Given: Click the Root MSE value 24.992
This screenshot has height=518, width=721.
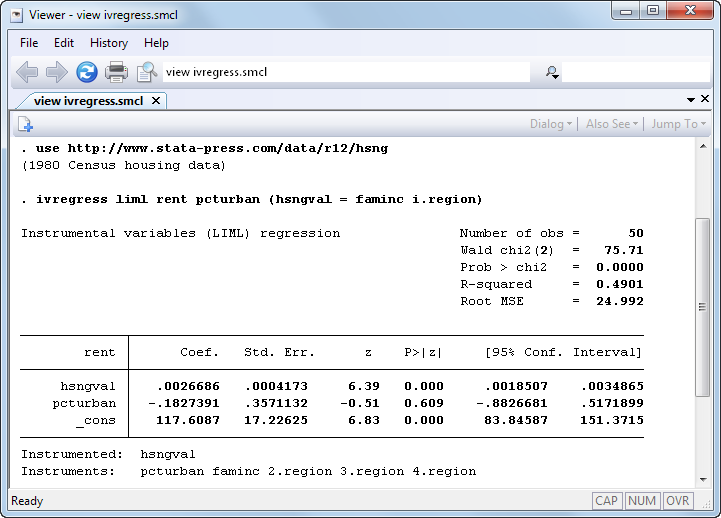Looking at the screenshot, I should click(620, 302).
